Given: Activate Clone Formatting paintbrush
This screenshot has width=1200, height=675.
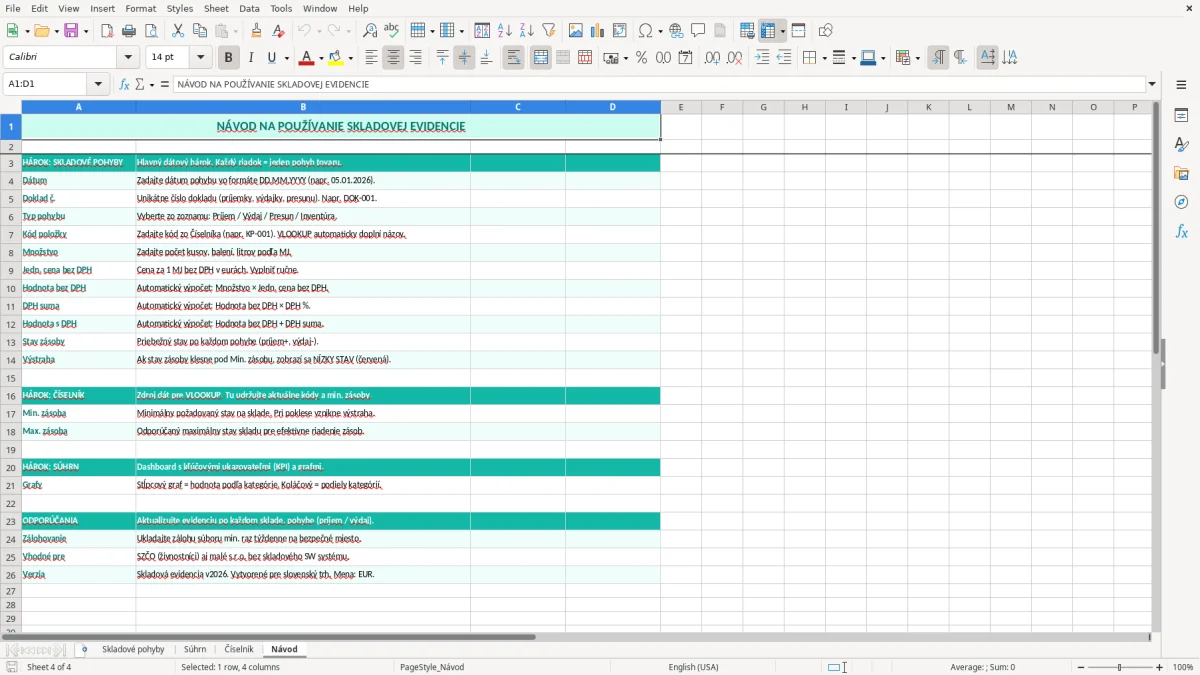Looking at the screenshot, I should click(256, 31).
